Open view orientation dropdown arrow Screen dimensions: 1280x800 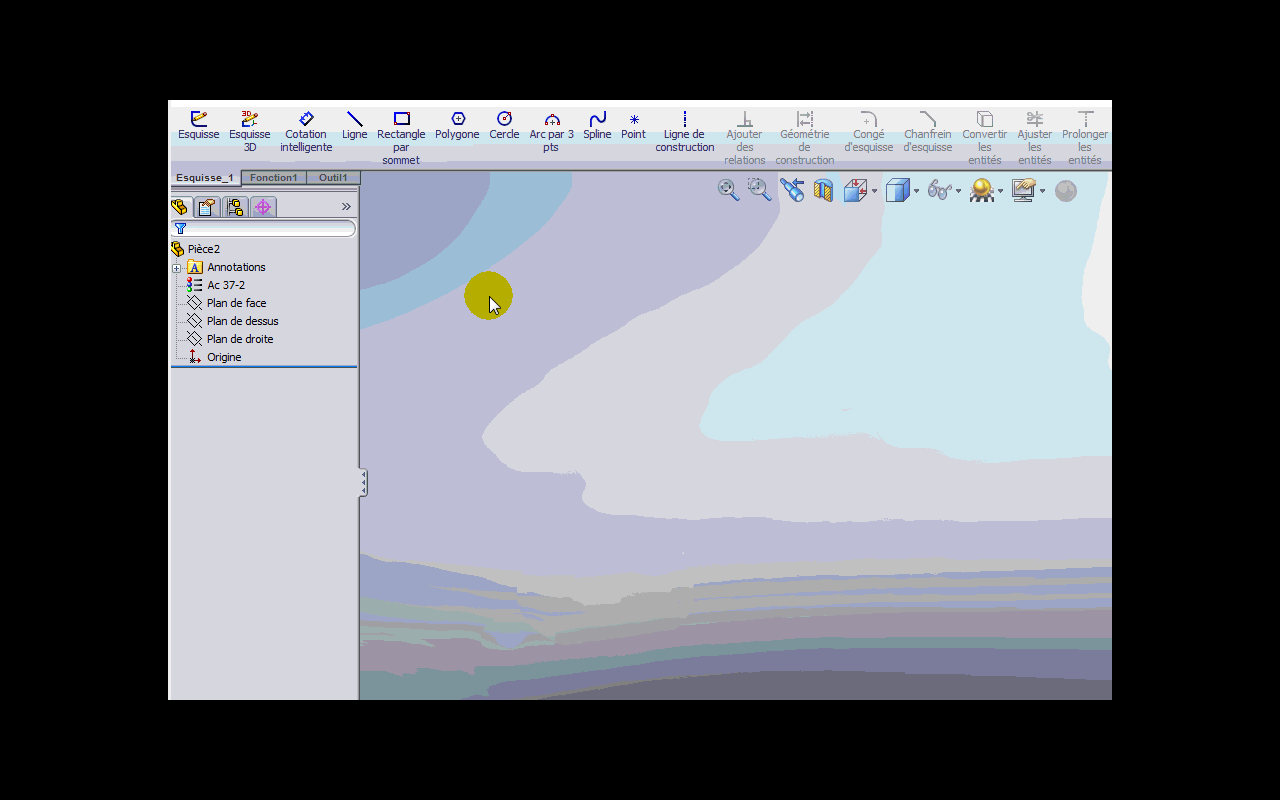pos(875,191)
